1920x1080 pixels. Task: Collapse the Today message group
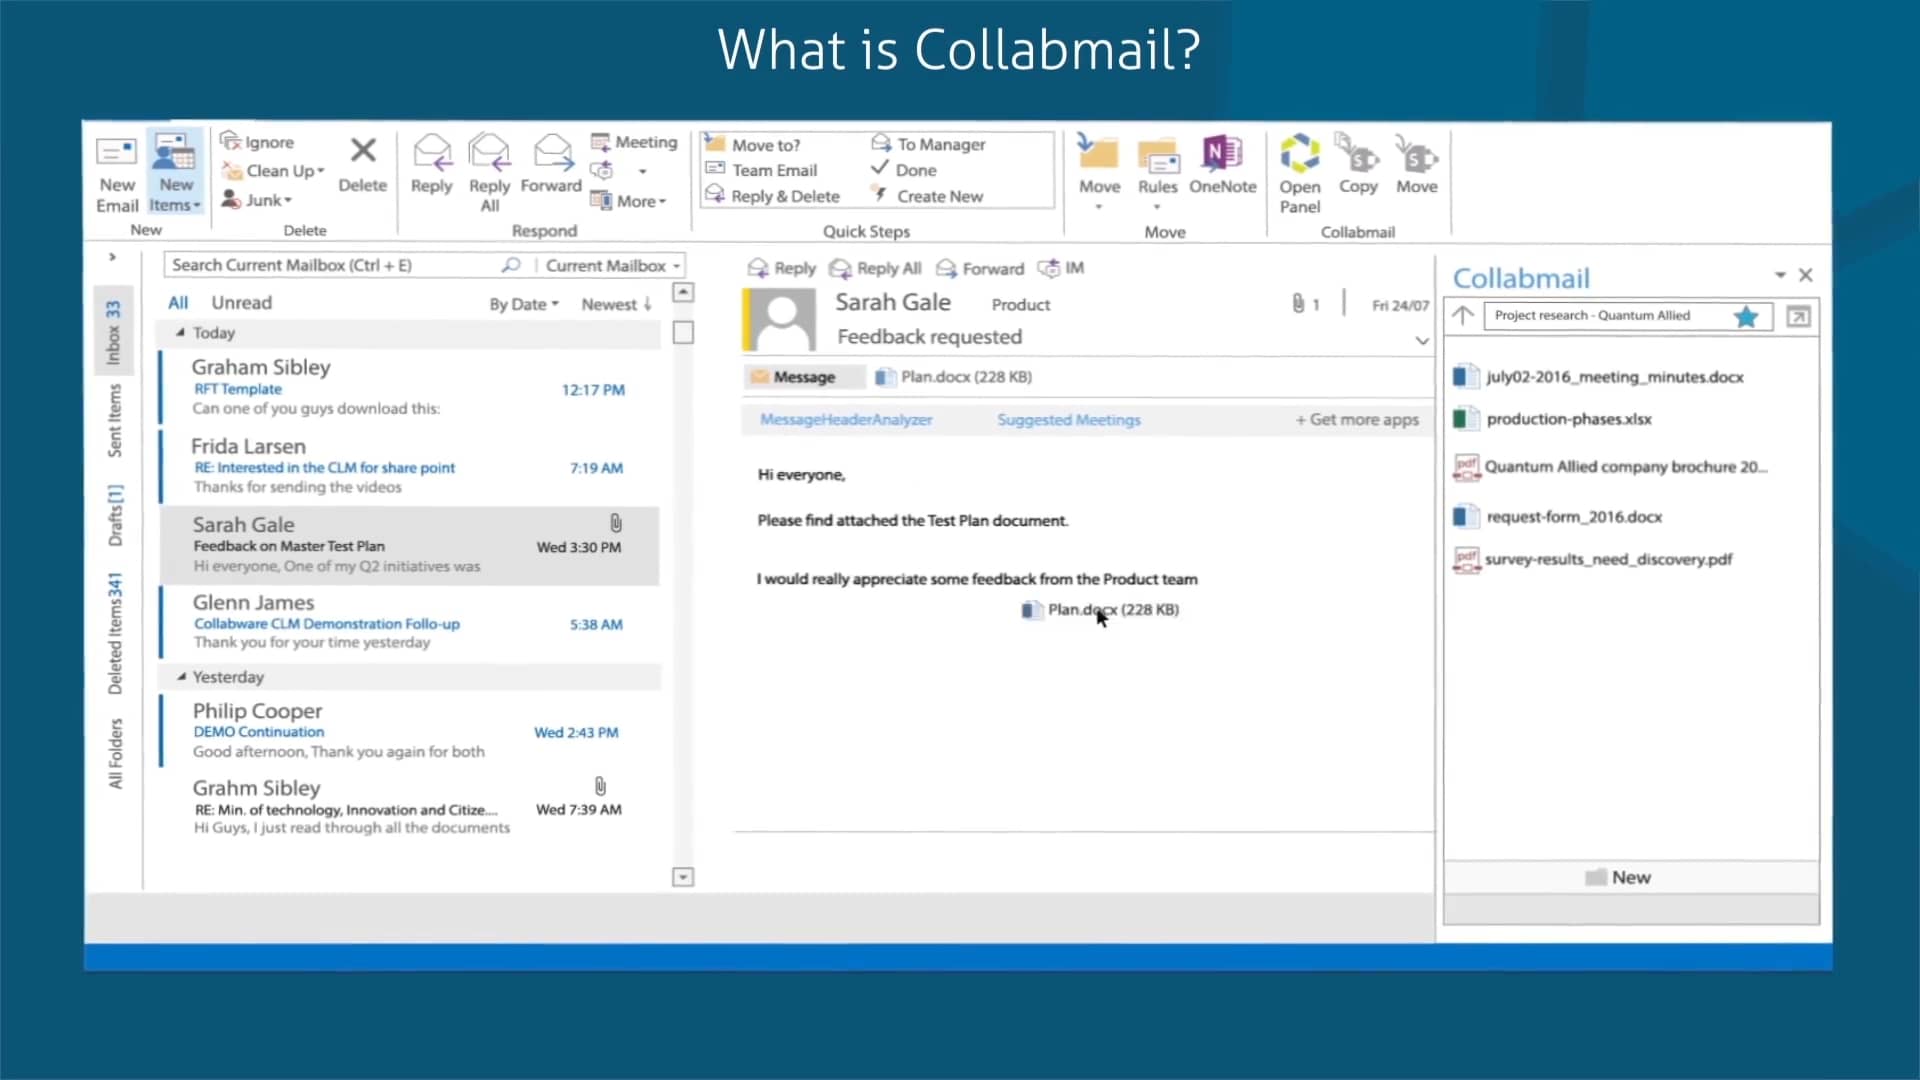(x=183, y=333)
